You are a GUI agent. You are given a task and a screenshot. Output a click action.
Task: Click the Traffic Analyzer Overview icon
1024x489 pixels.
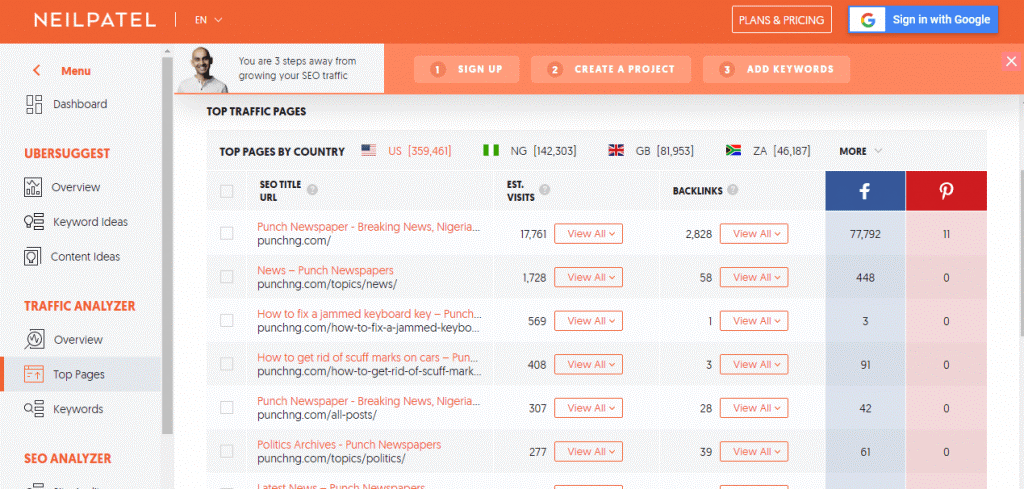click(x=34, y=339)
